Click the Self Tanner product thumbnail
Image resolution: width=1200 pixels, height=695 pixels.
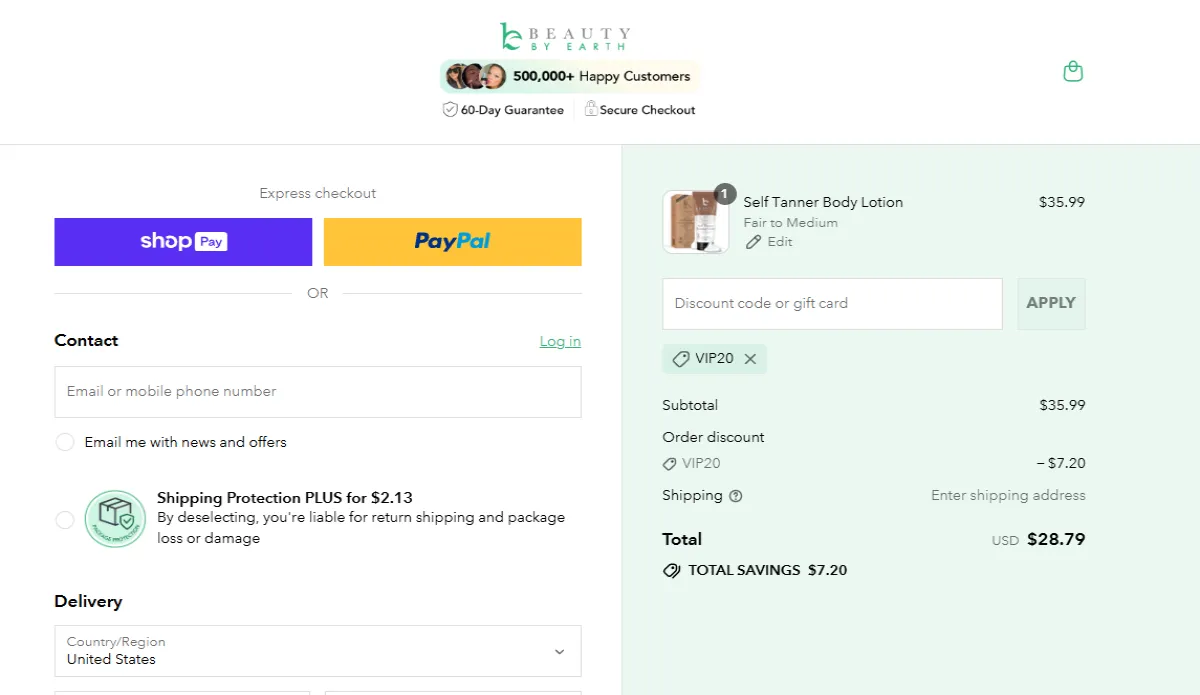click(696, 219)
